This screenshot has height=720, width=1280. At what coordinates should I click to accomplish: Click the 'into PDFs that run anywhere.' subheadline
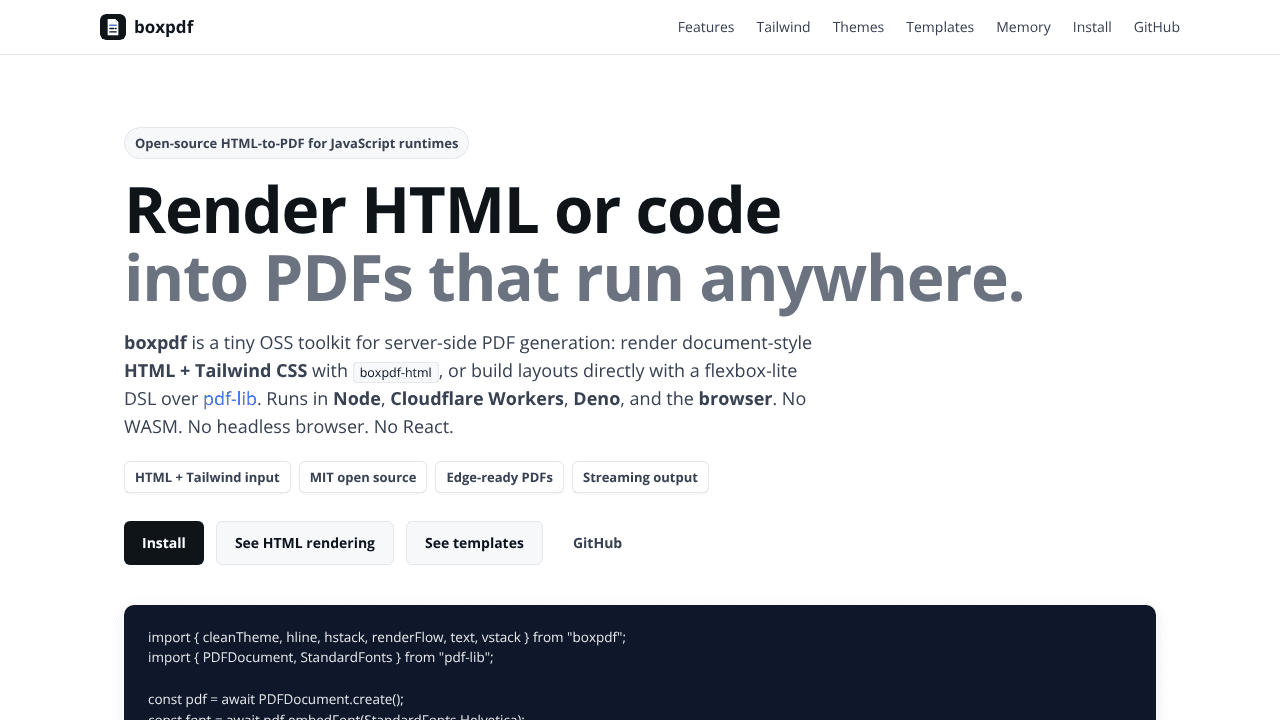tap(574, 278)
